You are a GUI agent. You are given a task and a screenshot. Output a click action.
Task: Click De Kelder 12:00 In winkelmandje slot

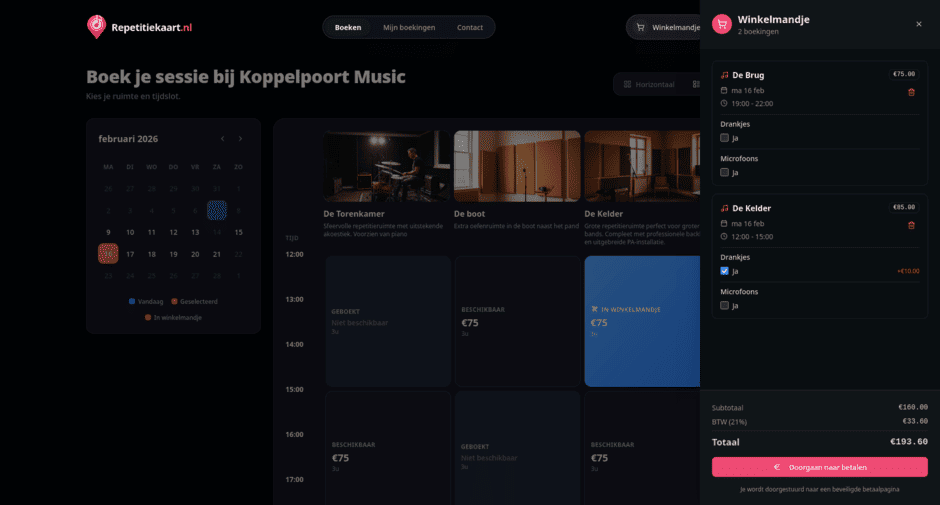642,321
